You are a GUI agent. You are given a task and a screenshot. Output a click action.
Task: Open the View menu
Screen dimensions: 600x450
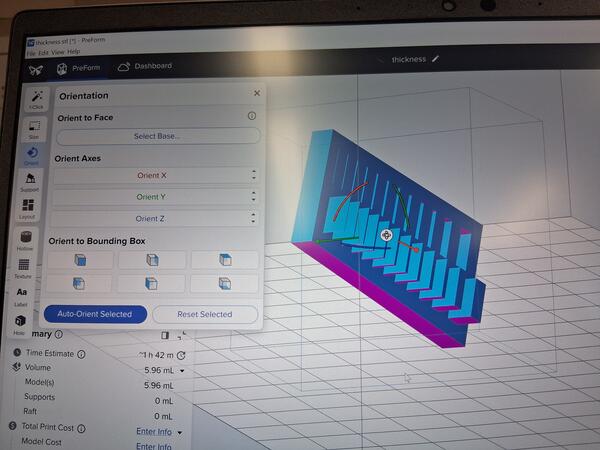[58, 52]
